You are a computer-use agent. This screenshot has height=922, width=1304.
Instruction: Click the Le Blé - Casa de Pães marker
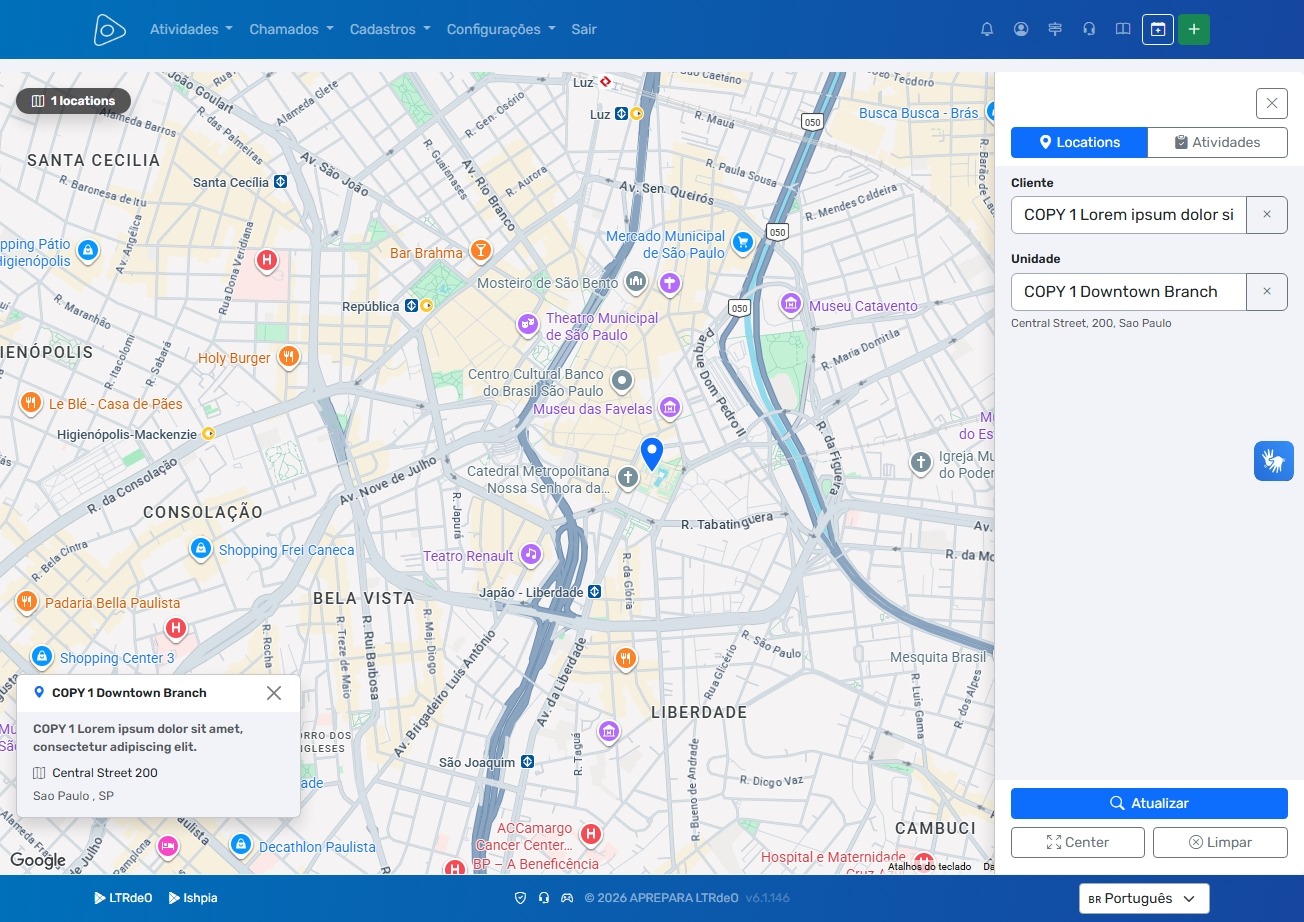[x=31, y=403]
